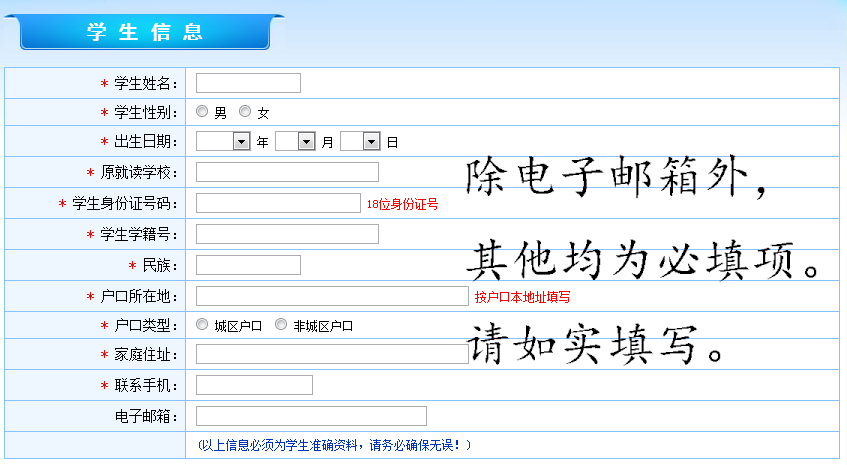Select the 男 (male) gender radio button
Image resolution: width=847 pixels, height=465 pixels.
click(202, 112)
